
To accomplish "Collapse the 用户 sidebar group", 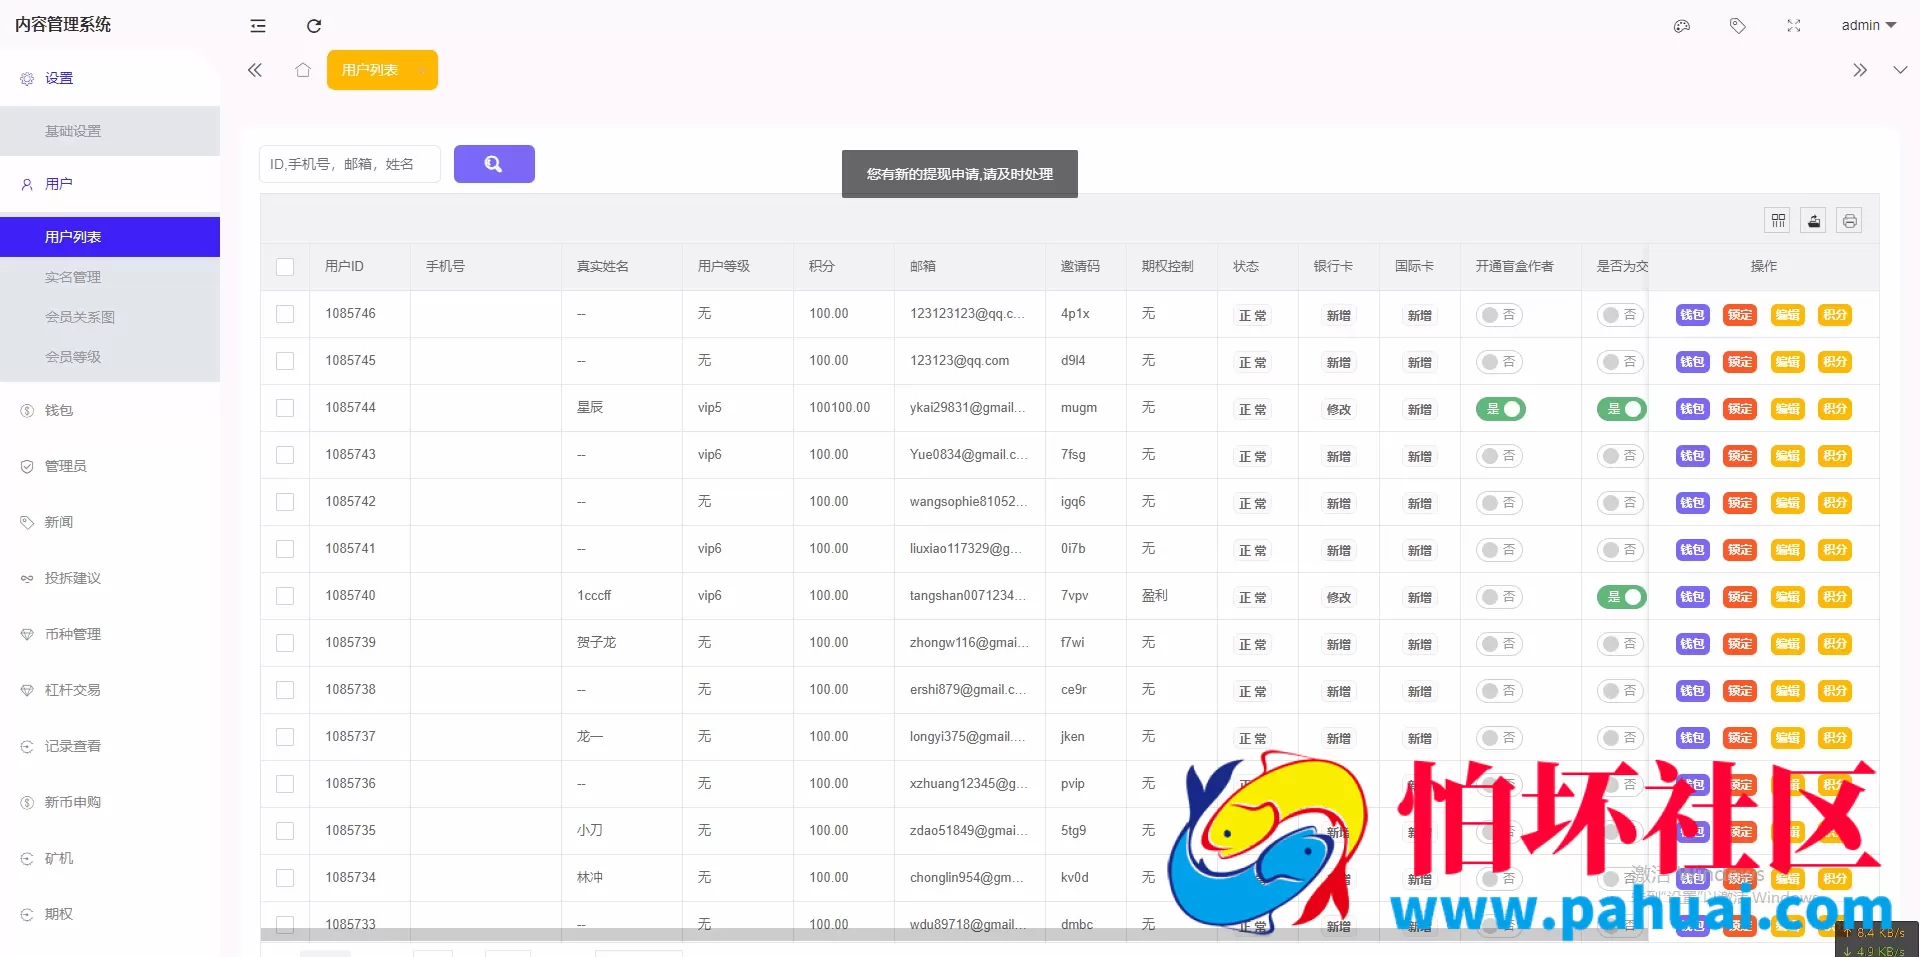I will (x=110, y=184).
